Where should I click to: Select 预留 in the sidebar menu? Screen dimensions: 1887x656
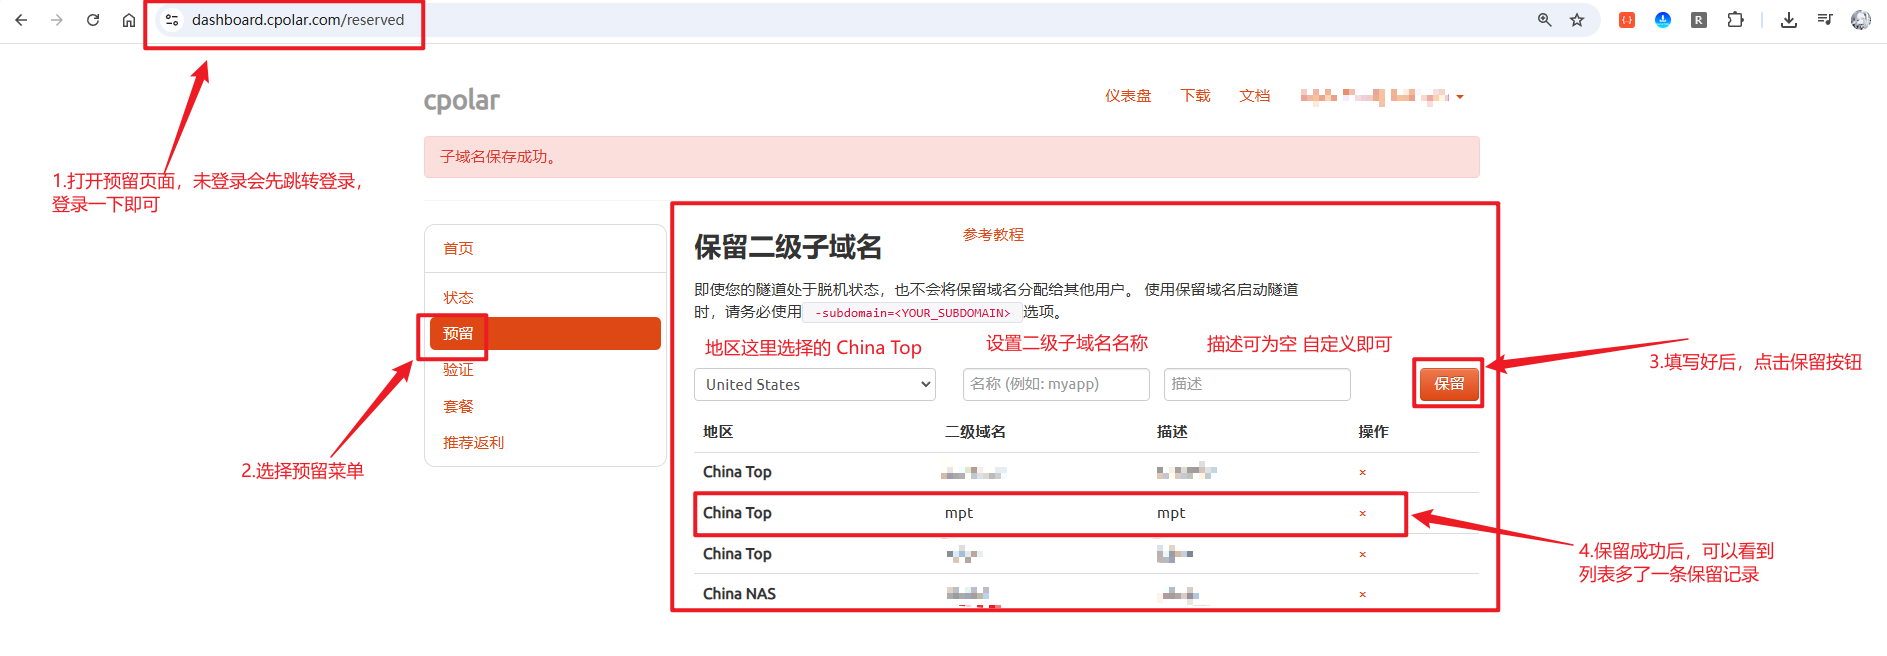click(x=545, y=334)
